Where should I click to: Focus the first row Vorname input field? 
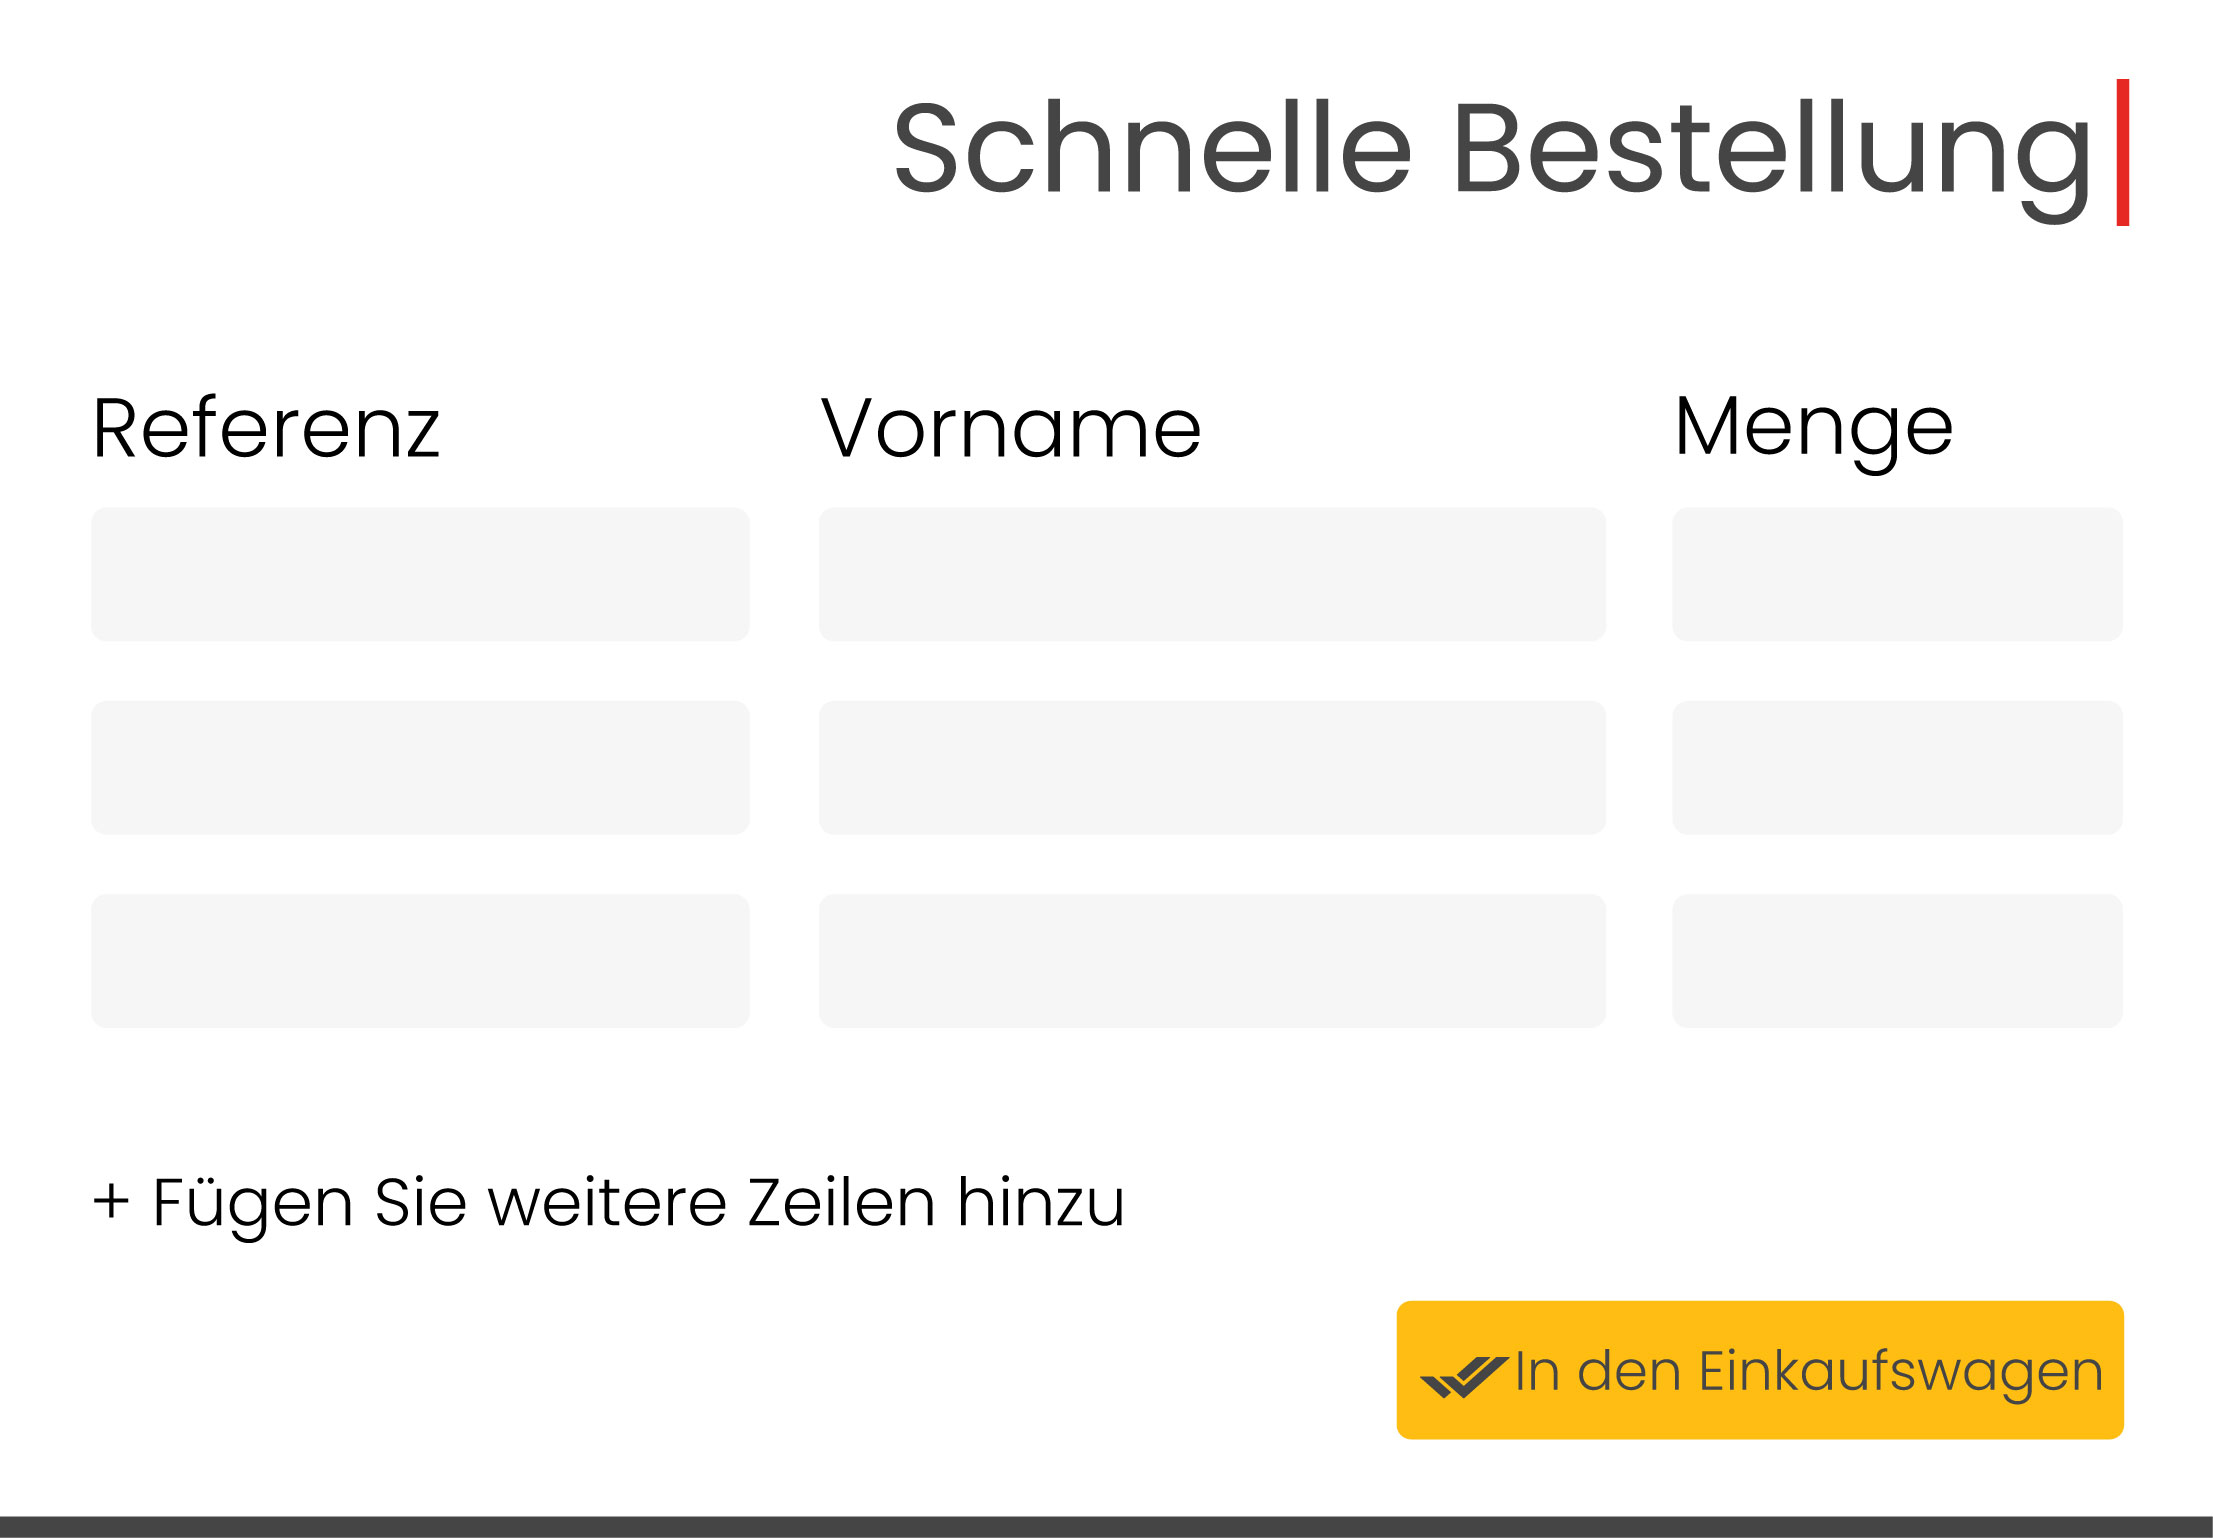[x=1212, y=574]
